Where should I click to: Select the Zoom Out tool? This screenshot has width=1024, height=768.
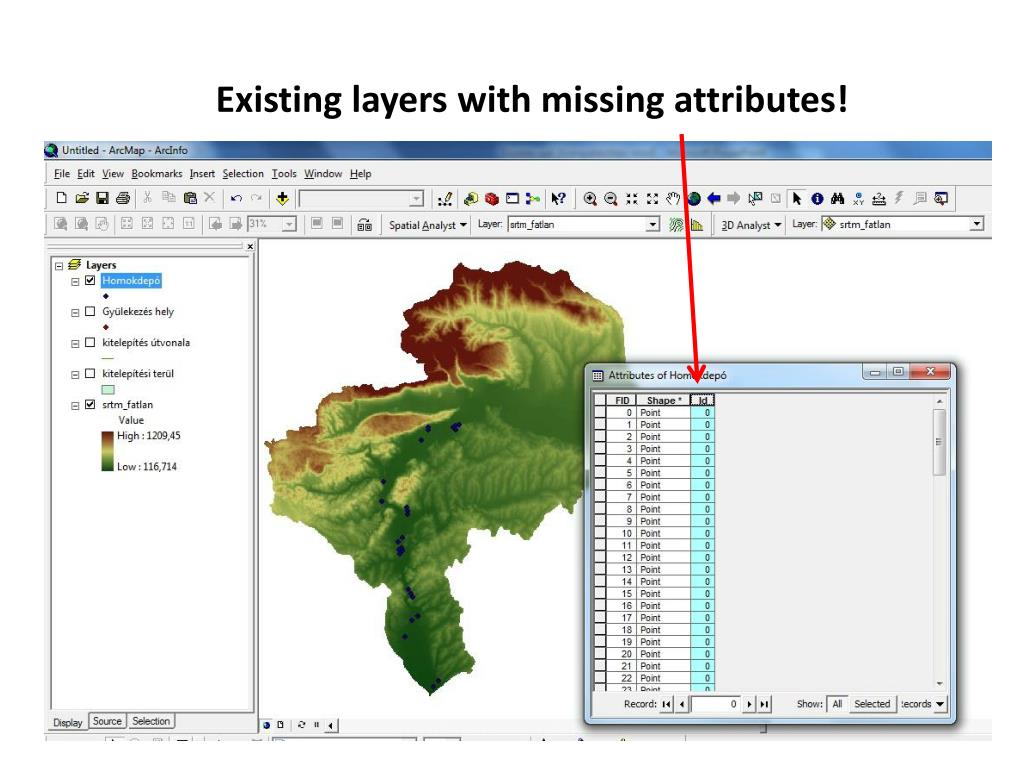pyautogui.click(x=611, y=199)
